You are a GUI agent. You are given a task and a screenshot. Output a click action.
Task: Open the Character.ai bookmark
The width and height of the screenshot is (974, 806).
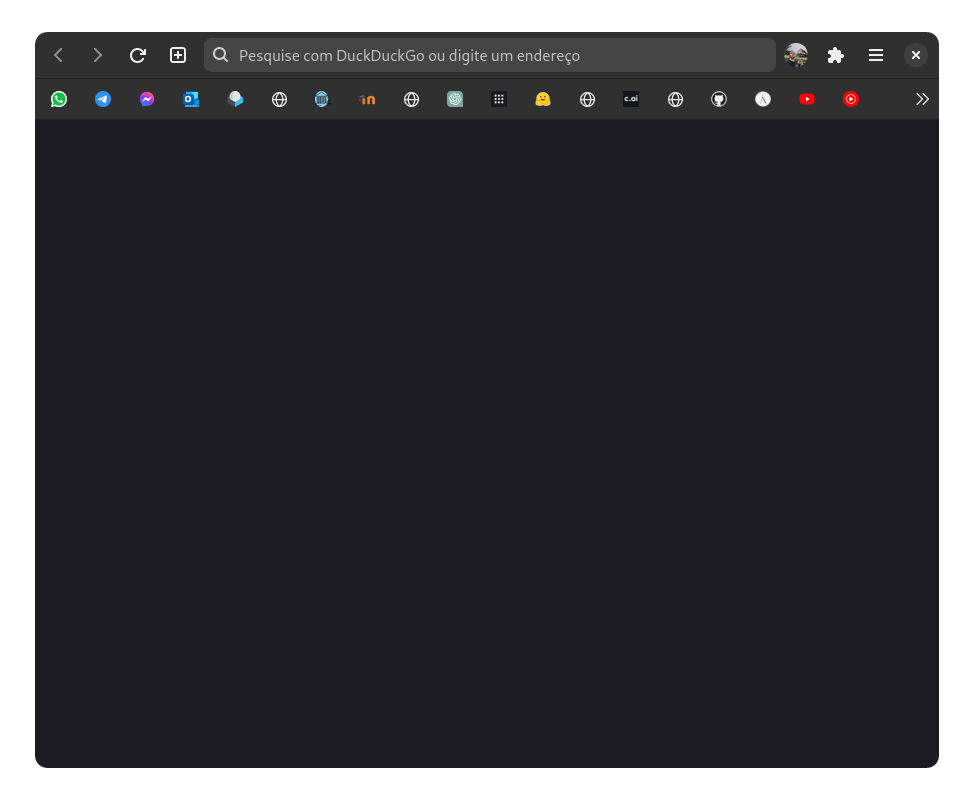click(631, 99)
